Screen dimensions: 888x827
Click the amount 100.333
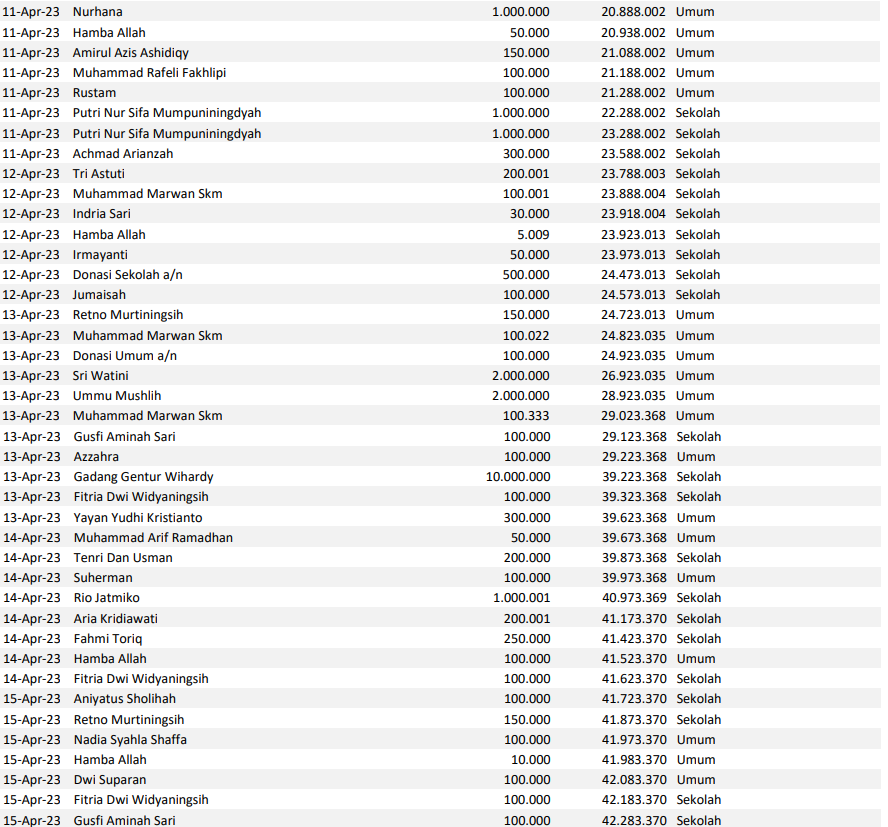coord(526,416)
